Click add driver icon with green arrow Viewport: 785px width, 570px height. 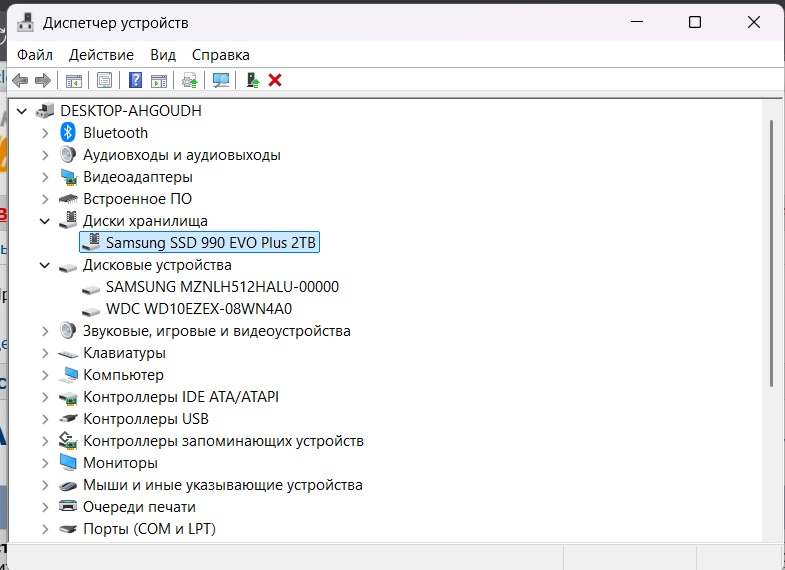point(253,80)
